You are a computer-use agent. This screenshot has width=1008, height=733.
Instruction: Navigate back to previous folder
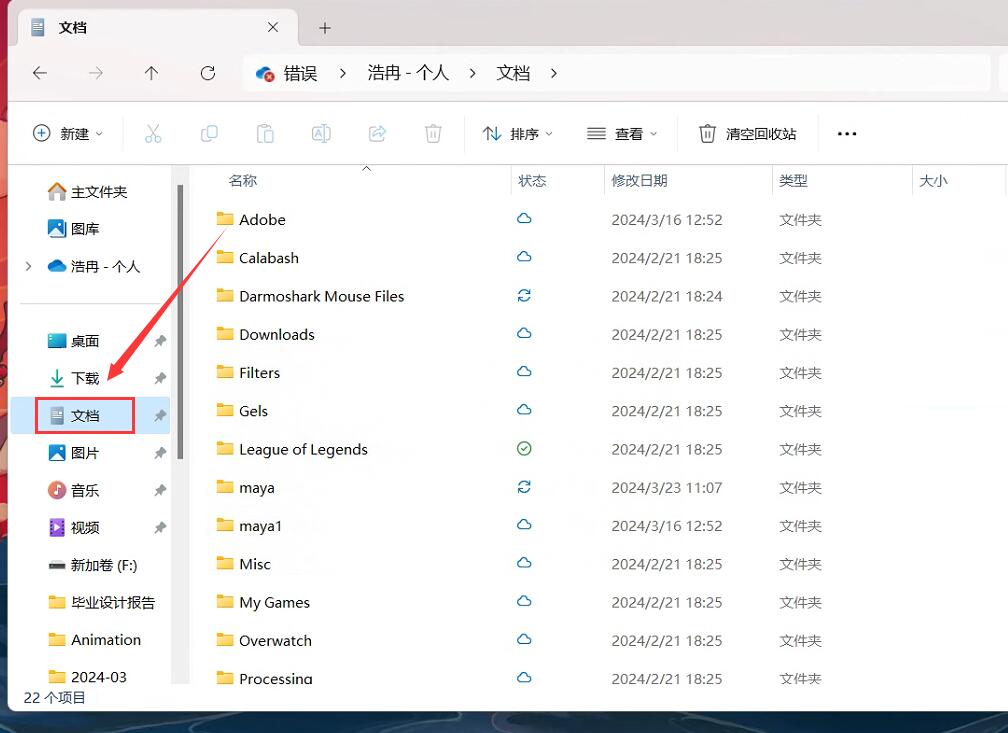[40, 73]
